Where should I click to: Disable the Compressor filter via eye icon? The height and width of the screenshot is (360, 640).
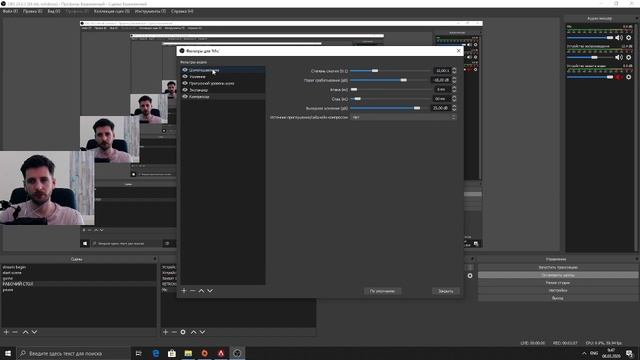pyautogui.click(x=185, y=97)
